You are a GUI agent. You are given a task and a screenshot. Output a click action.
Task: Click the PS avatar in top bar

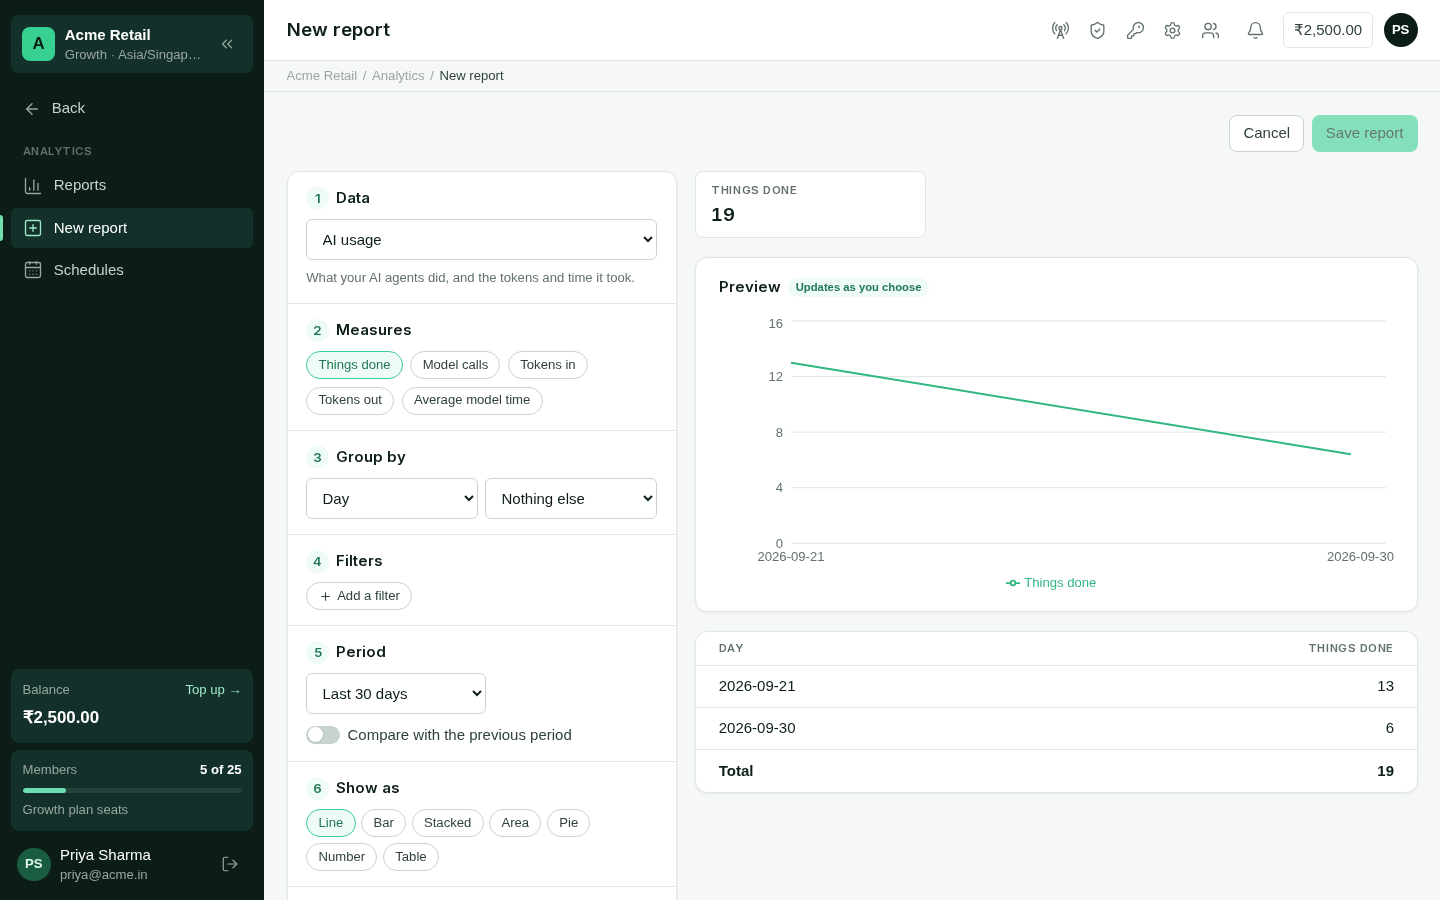1401,30
